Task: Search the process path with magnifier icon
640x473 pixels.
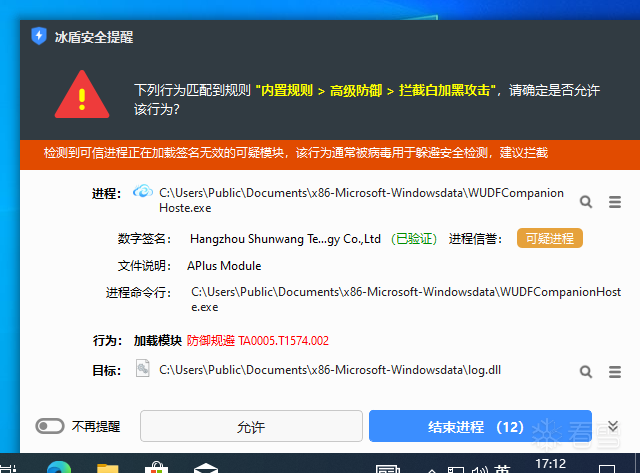Action: click(586, 202)
